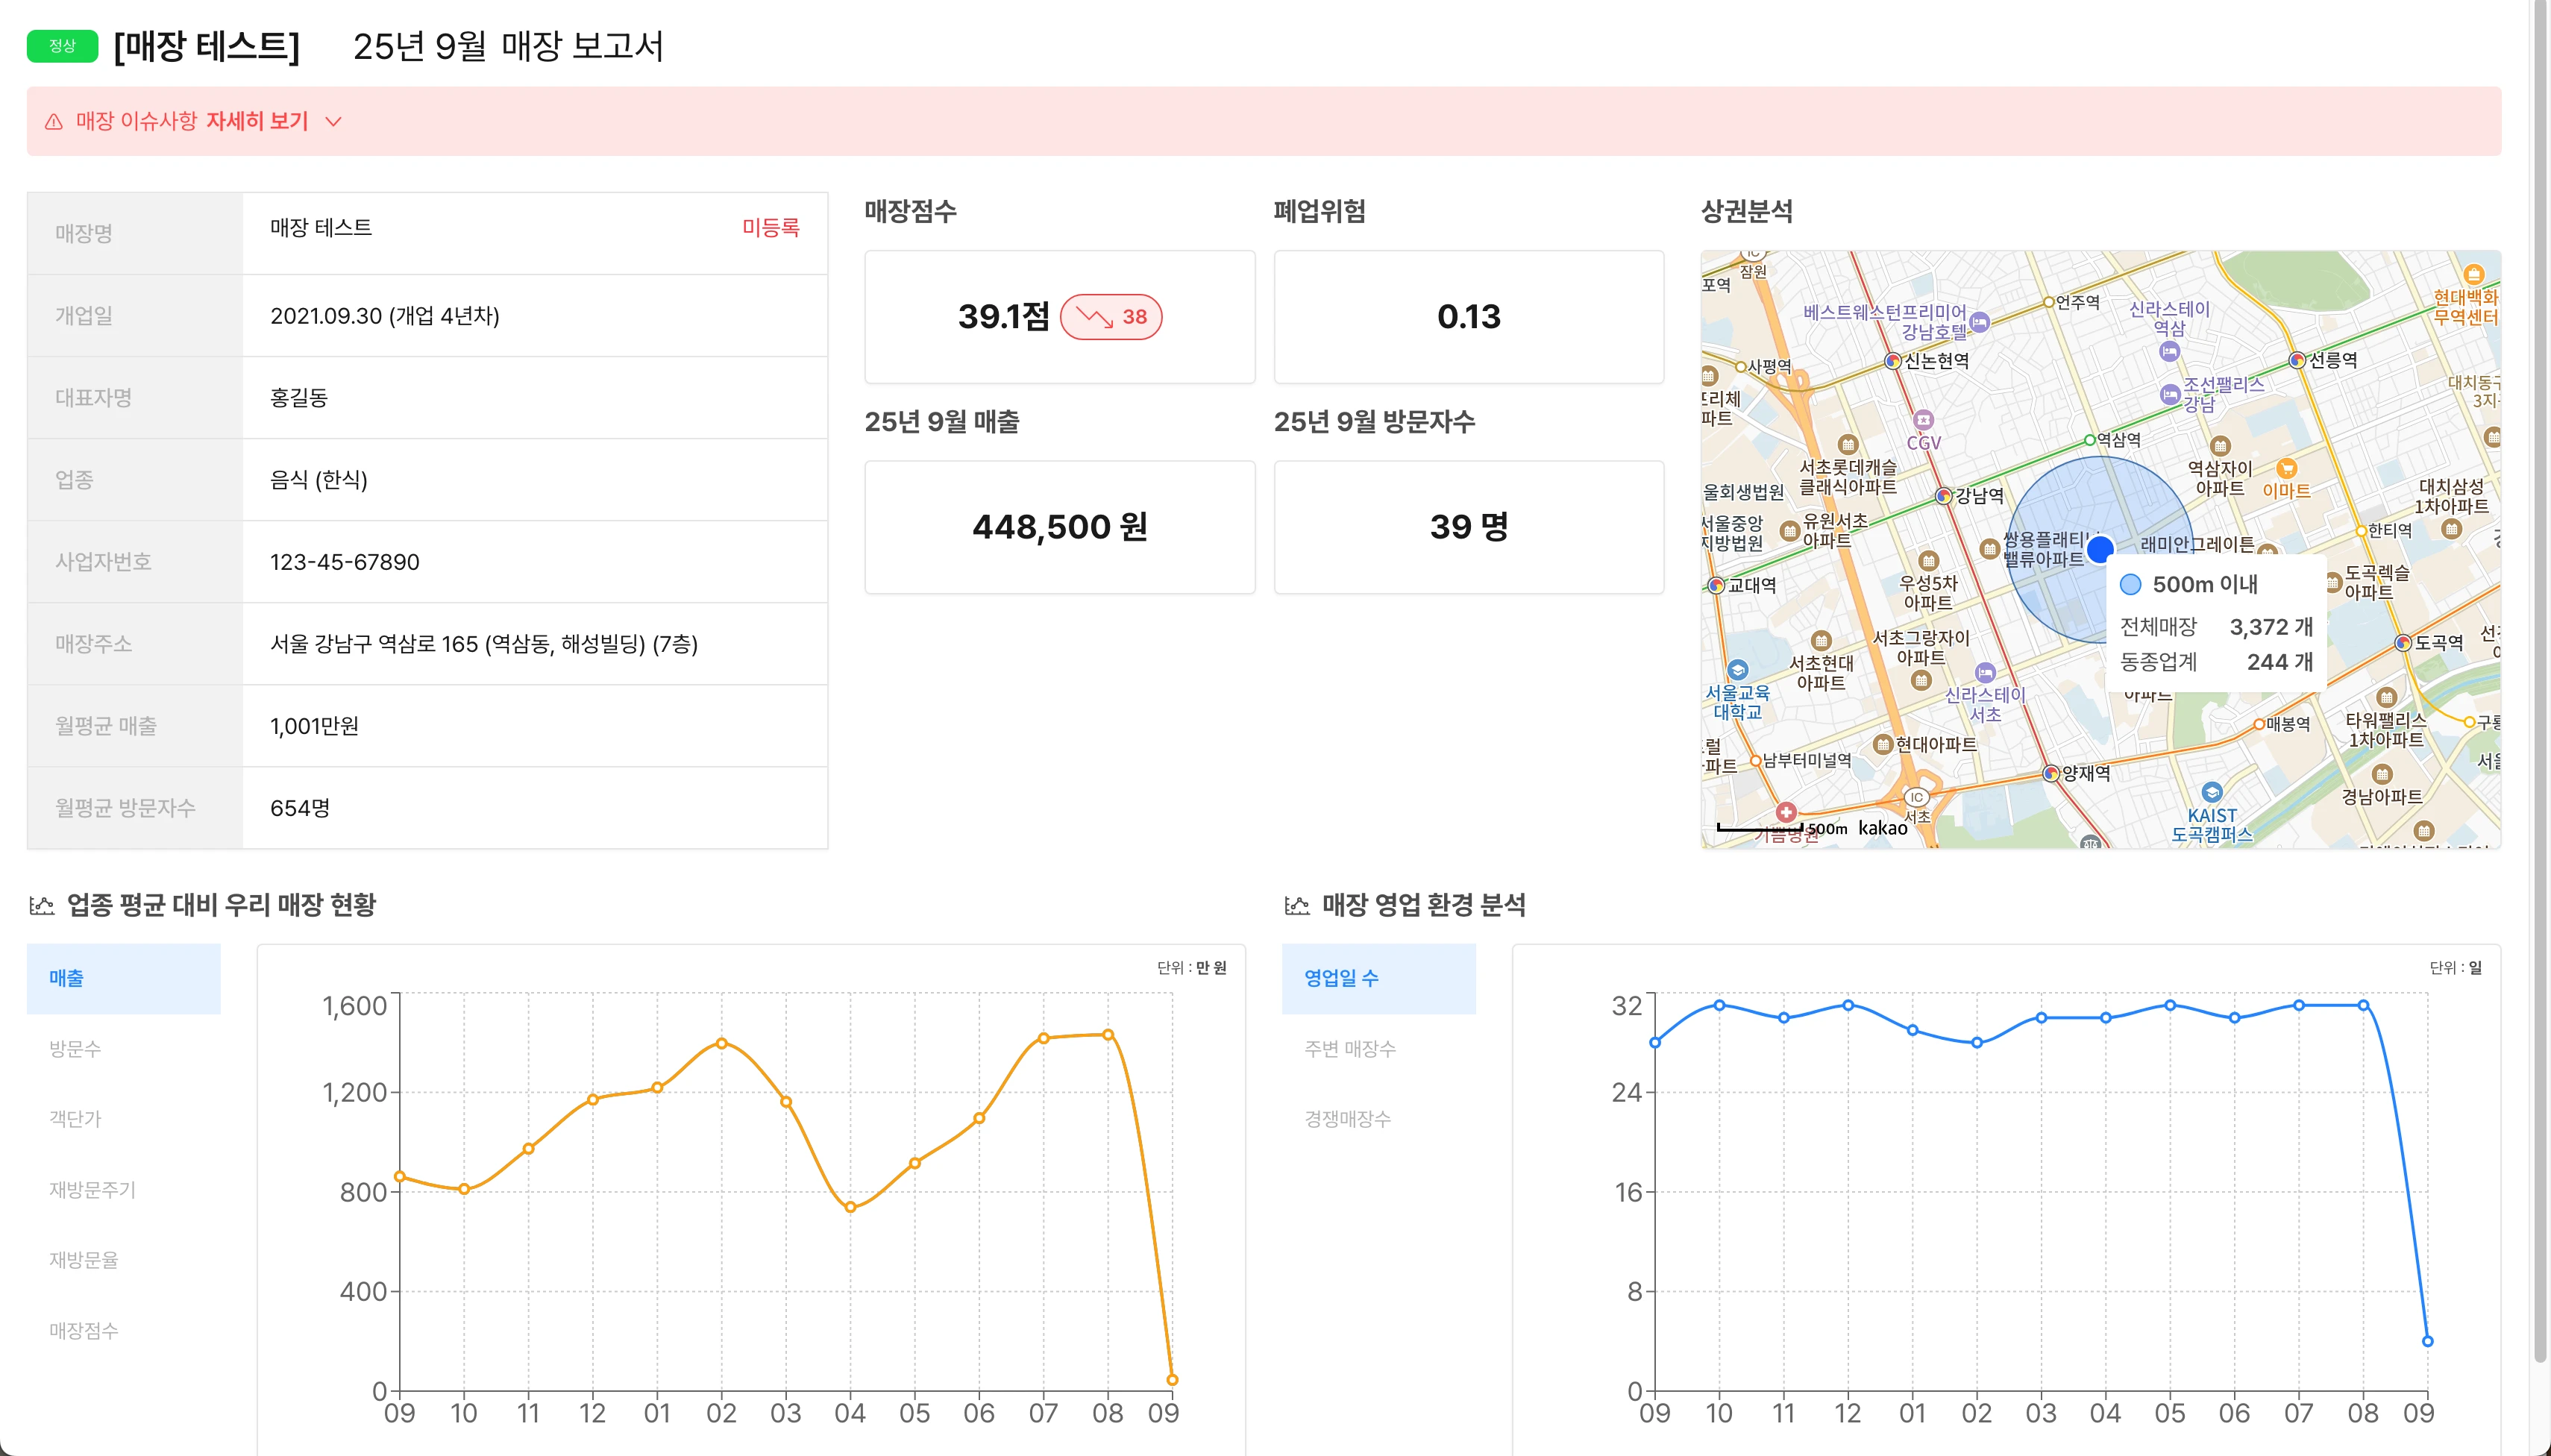Switch to 주변 매장수 tab
This screenshot has width=2551, height=1456.
tap(1349, 1049)
